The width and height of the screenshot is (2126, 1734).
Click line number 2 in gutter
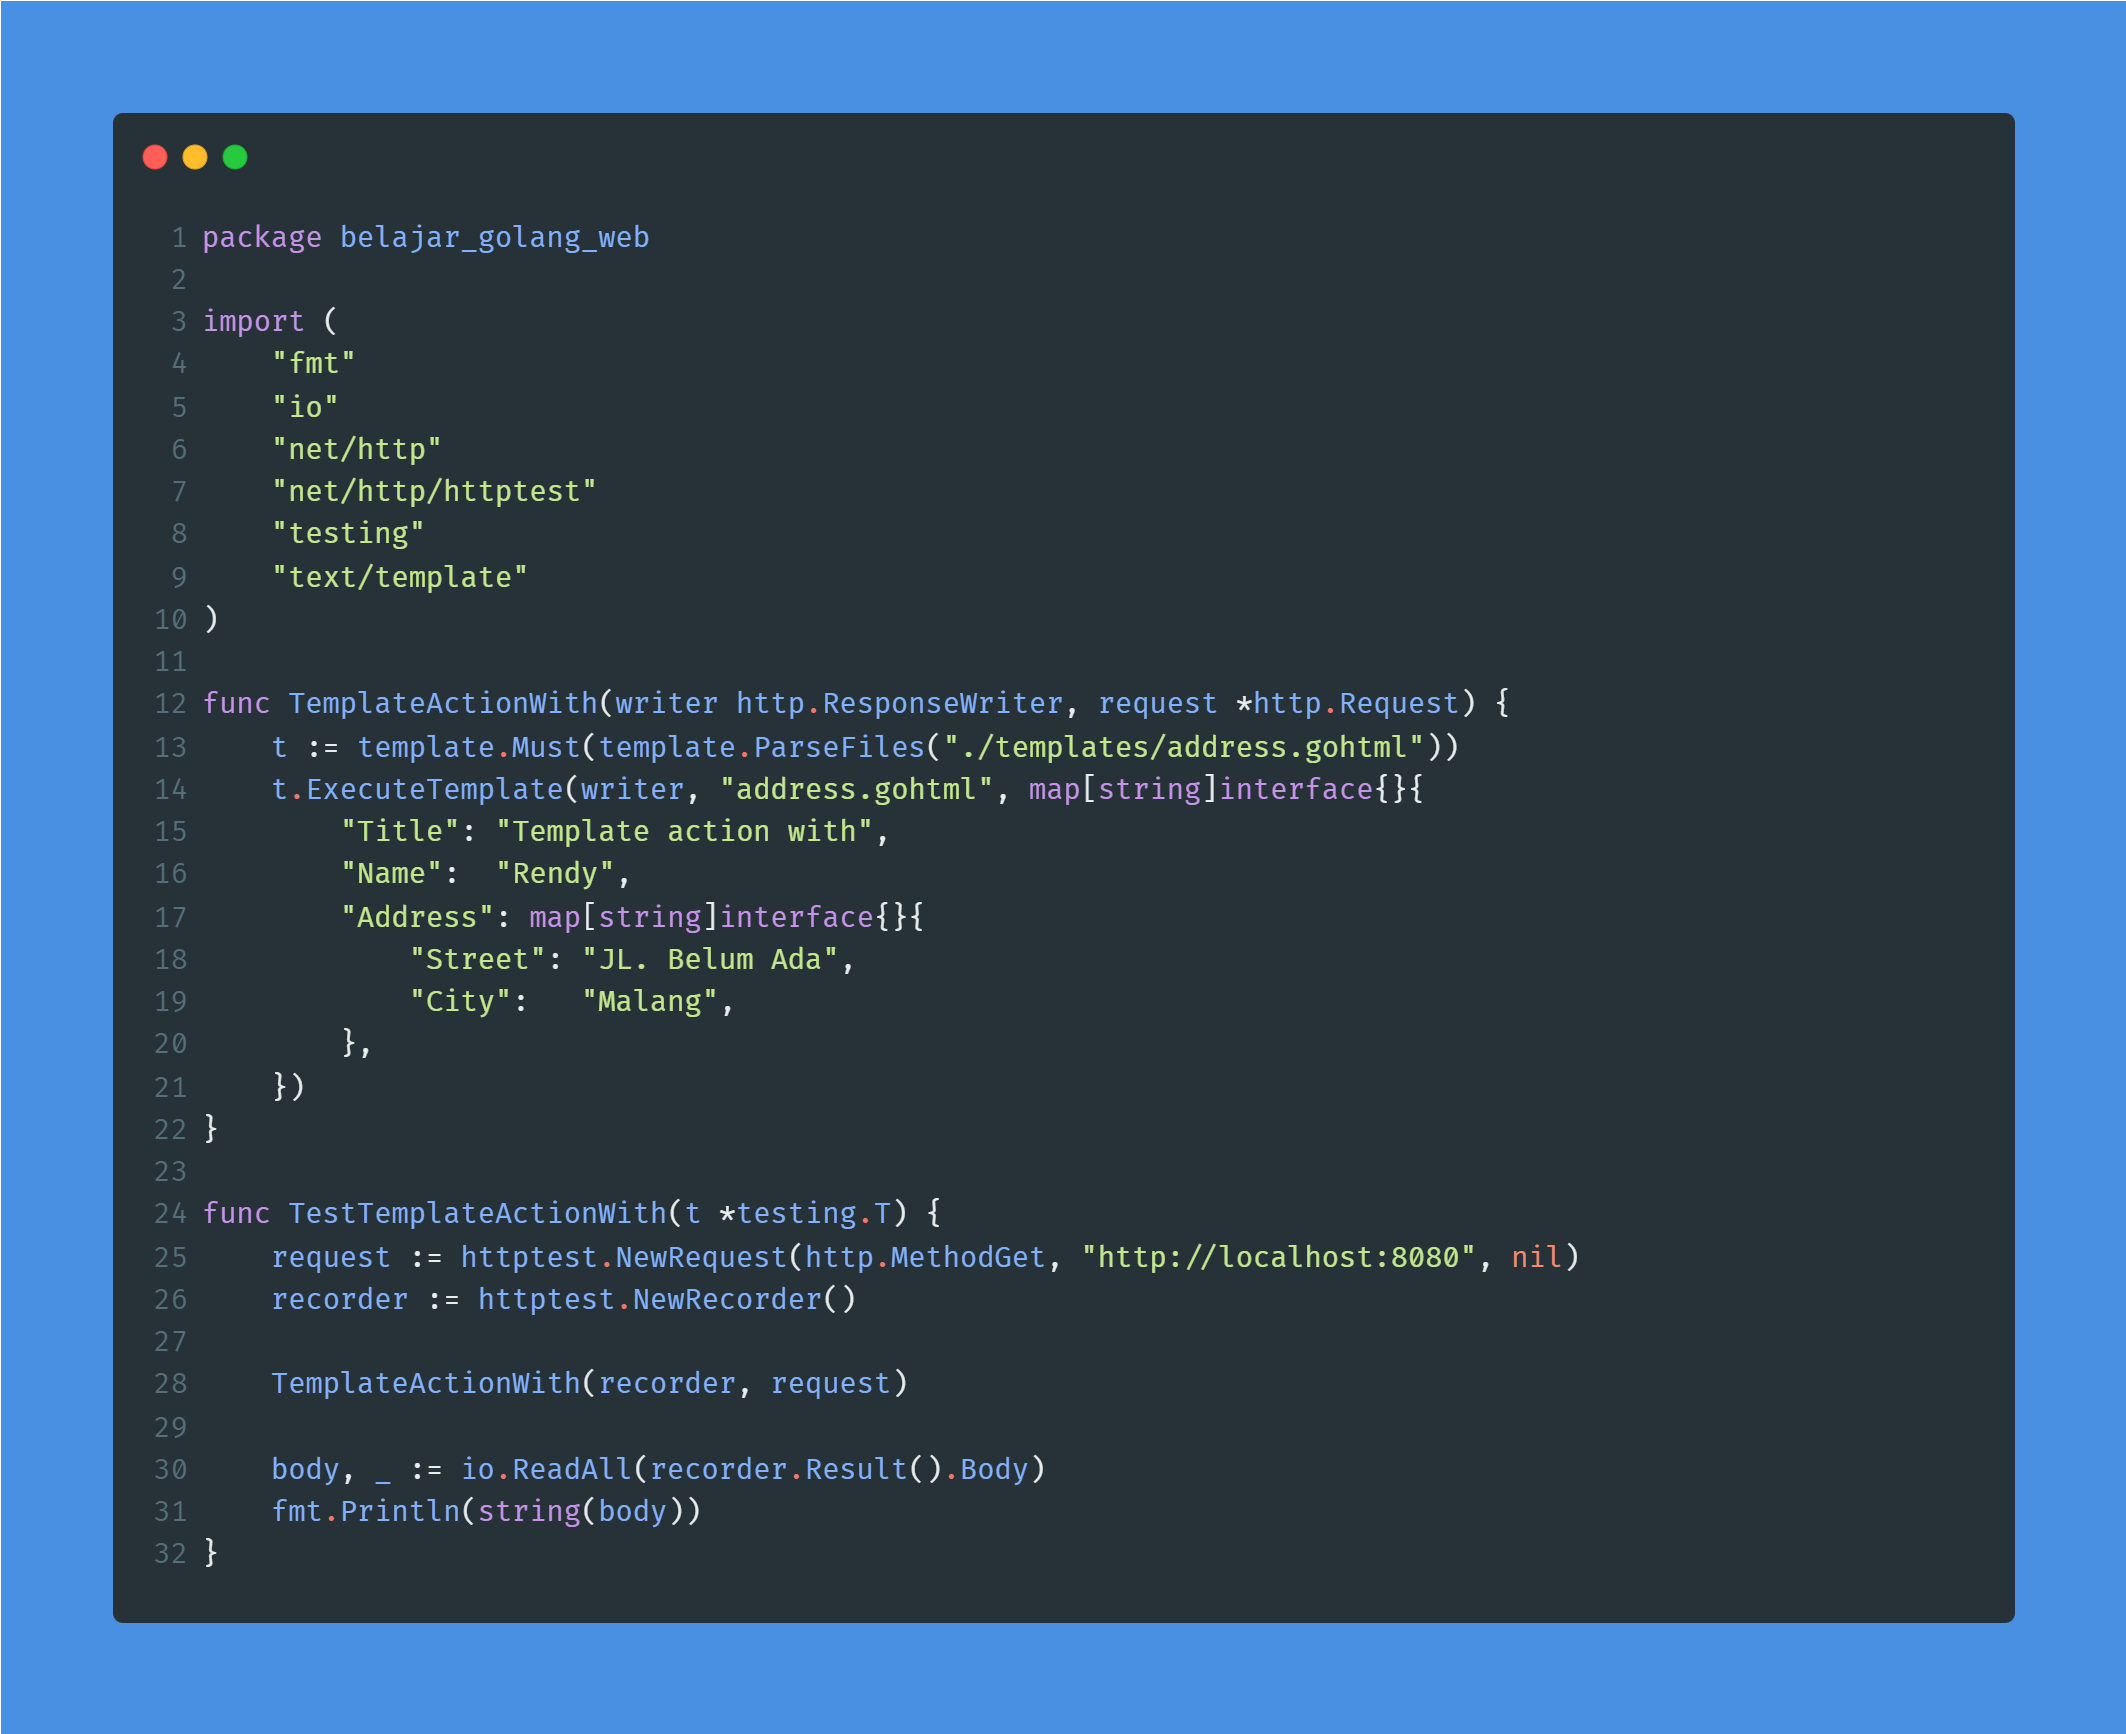pyautogui.click(x=179, y=279)
